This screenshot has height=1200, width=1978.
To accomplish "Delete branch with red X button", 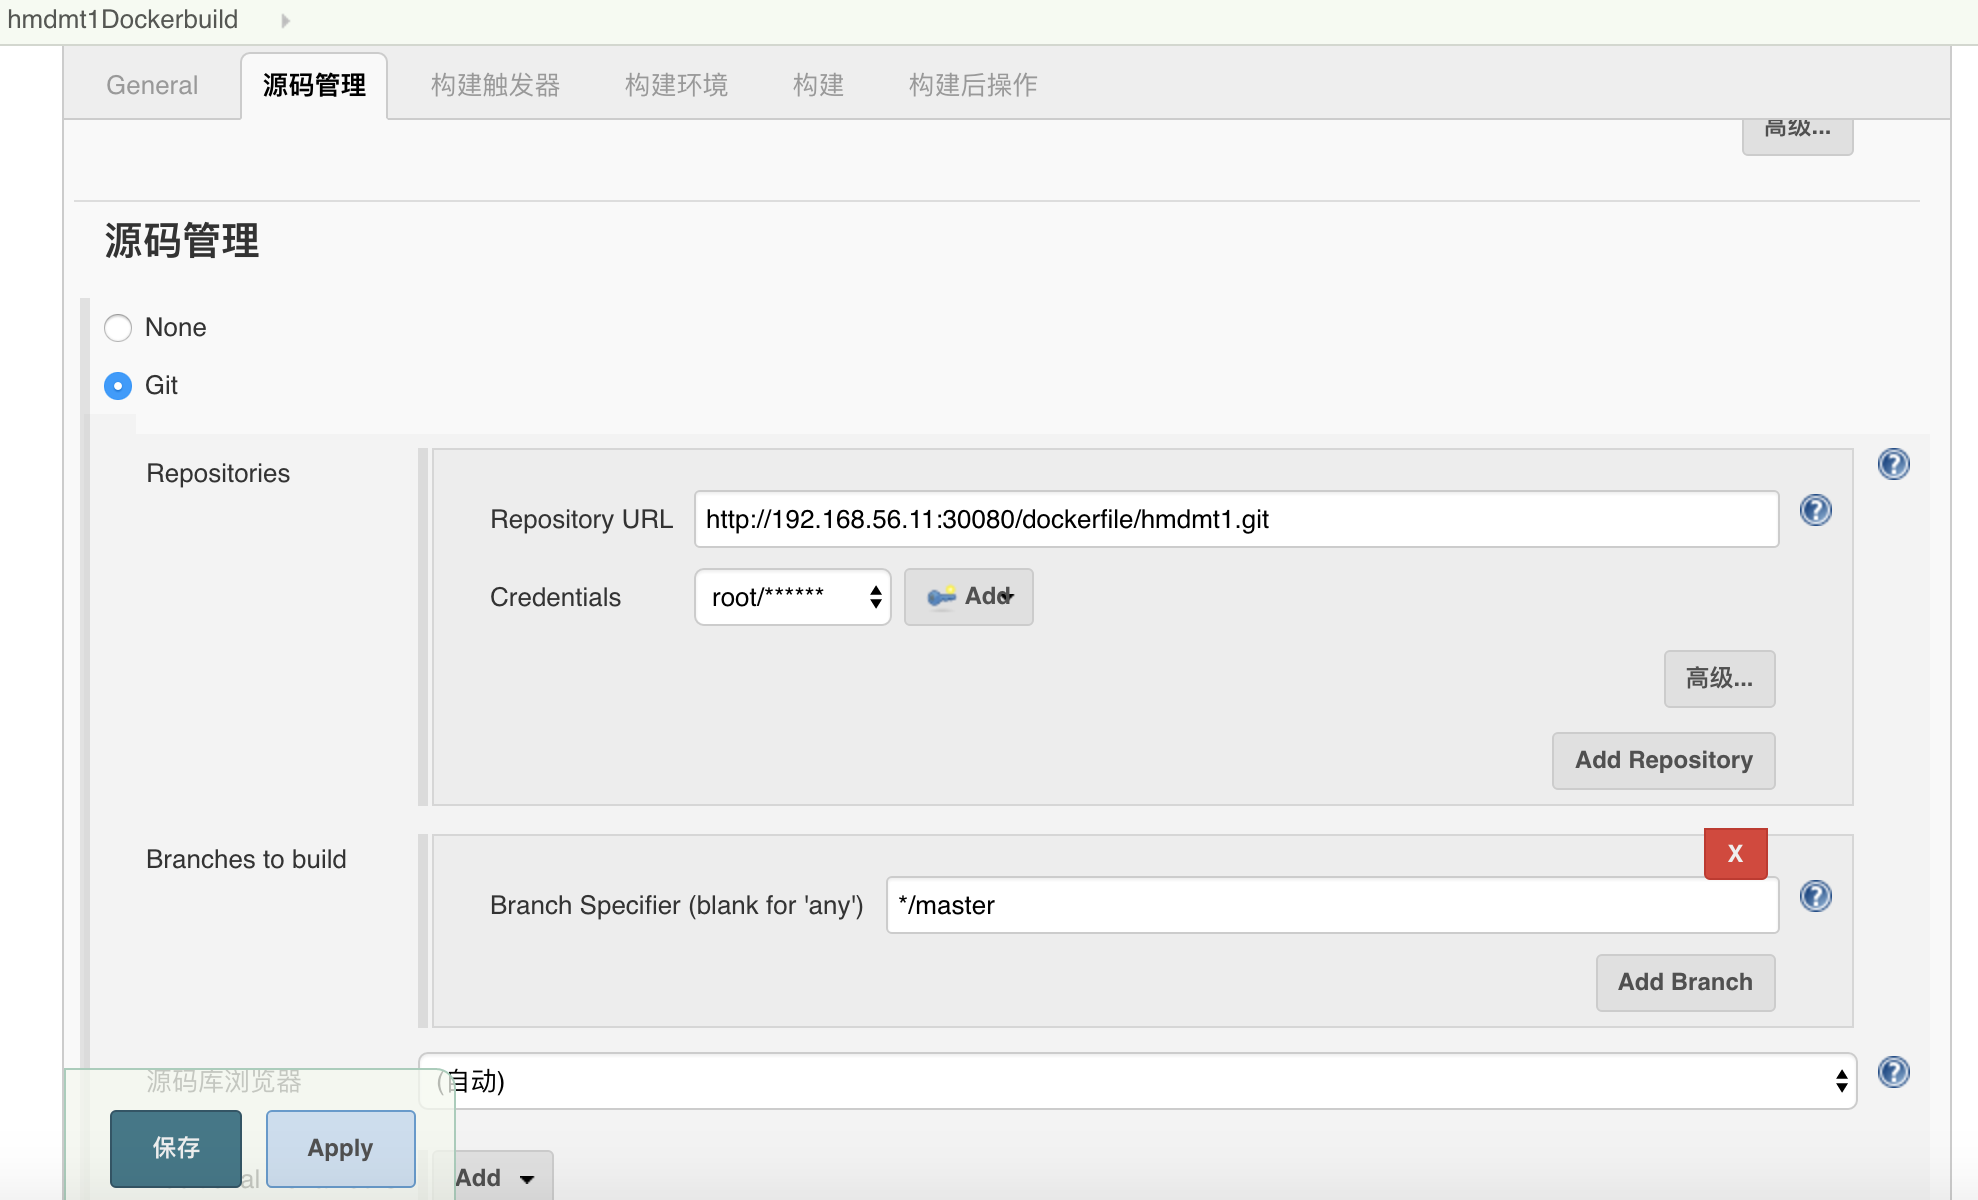I will [x=1735, y=854].
